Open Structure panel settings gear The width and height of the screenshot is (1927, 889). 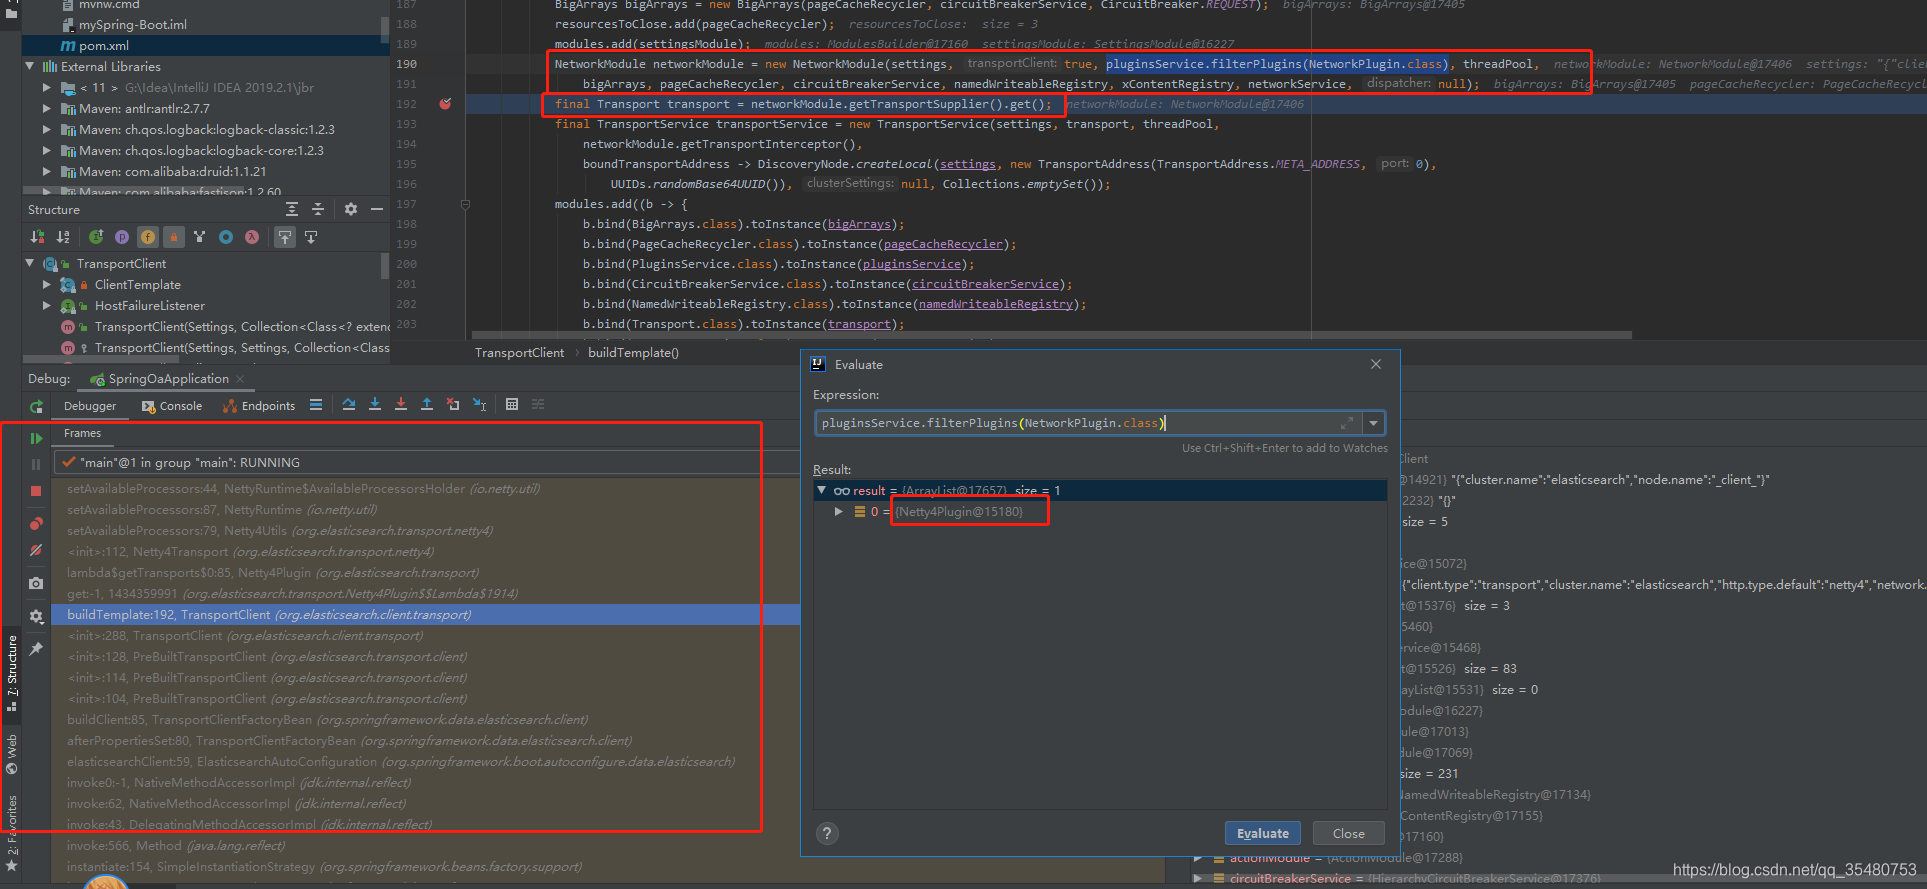[351, 209]
